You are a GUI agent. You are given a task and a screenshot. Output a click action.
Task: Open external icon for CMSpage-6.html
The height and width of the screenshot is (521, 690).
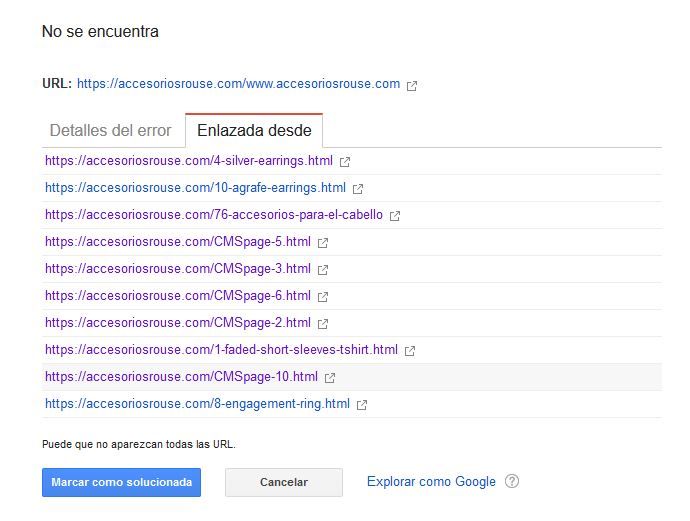[x=323, y=297]
